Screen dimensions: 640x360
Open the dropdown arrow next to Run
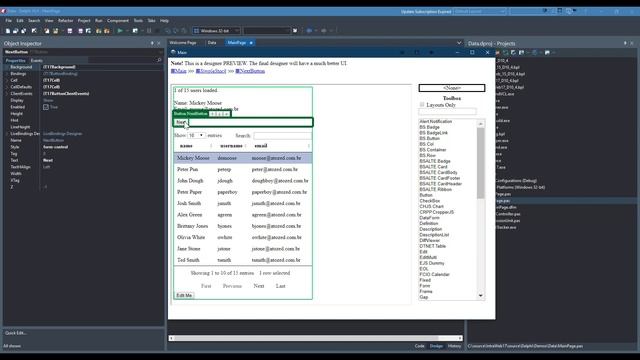127,31
